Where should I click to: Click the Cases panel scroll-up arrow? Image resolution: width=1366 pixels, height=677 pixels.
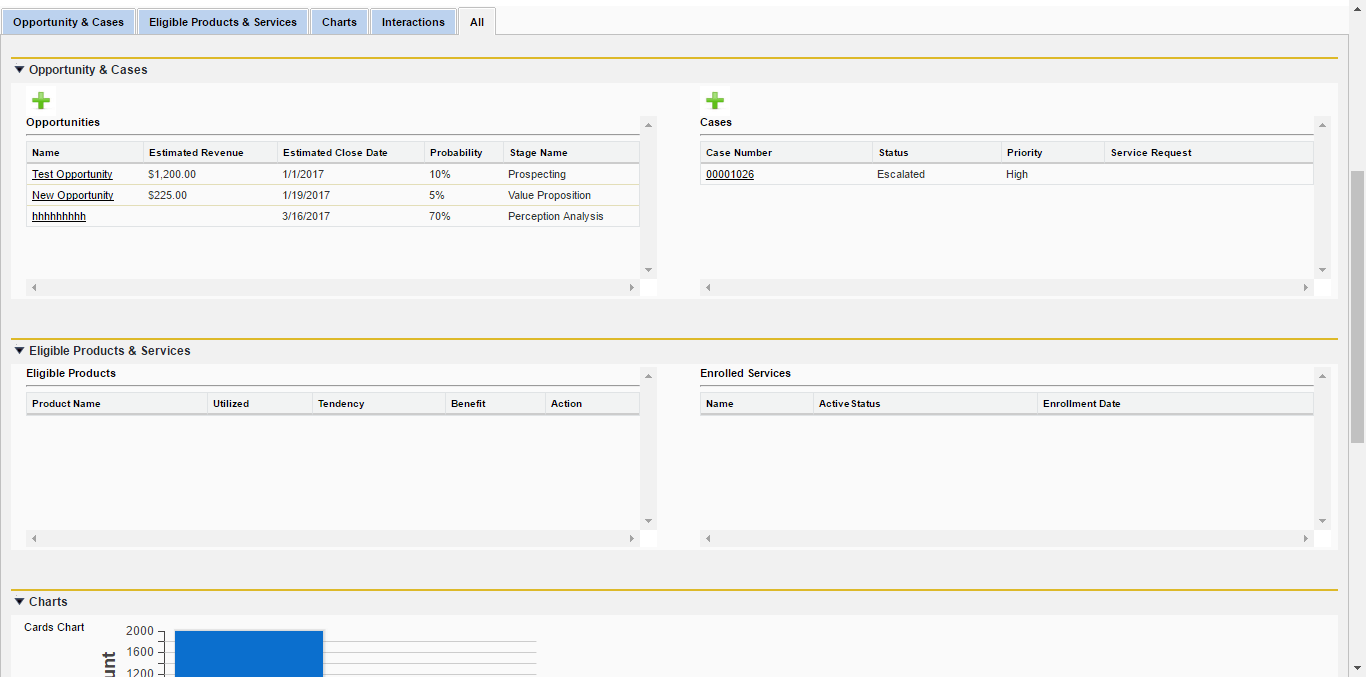click(x=1323, y=125)
